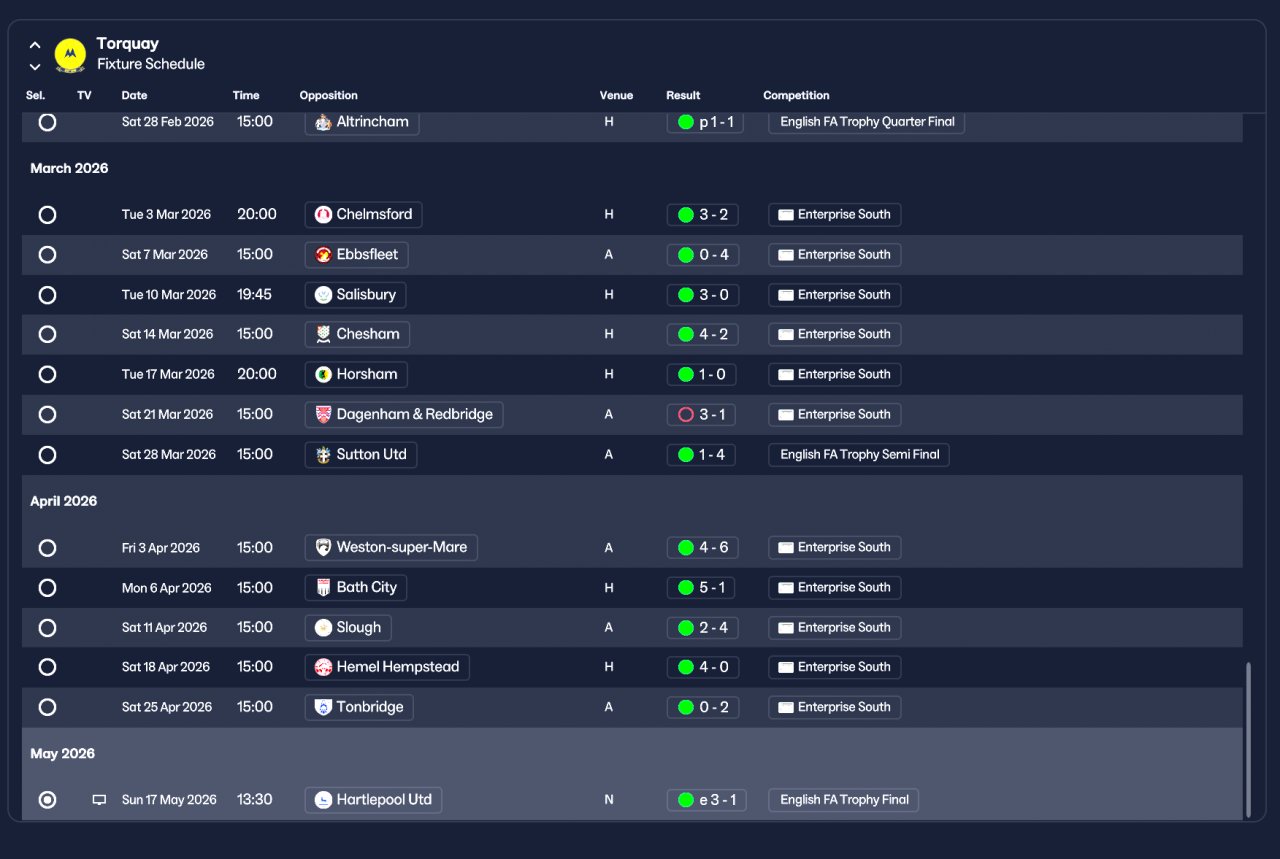This screenshot has height=859, width=1280.
Task: Click the TV broadcast icon on Hartlepool row
Action: coord(99,800)
